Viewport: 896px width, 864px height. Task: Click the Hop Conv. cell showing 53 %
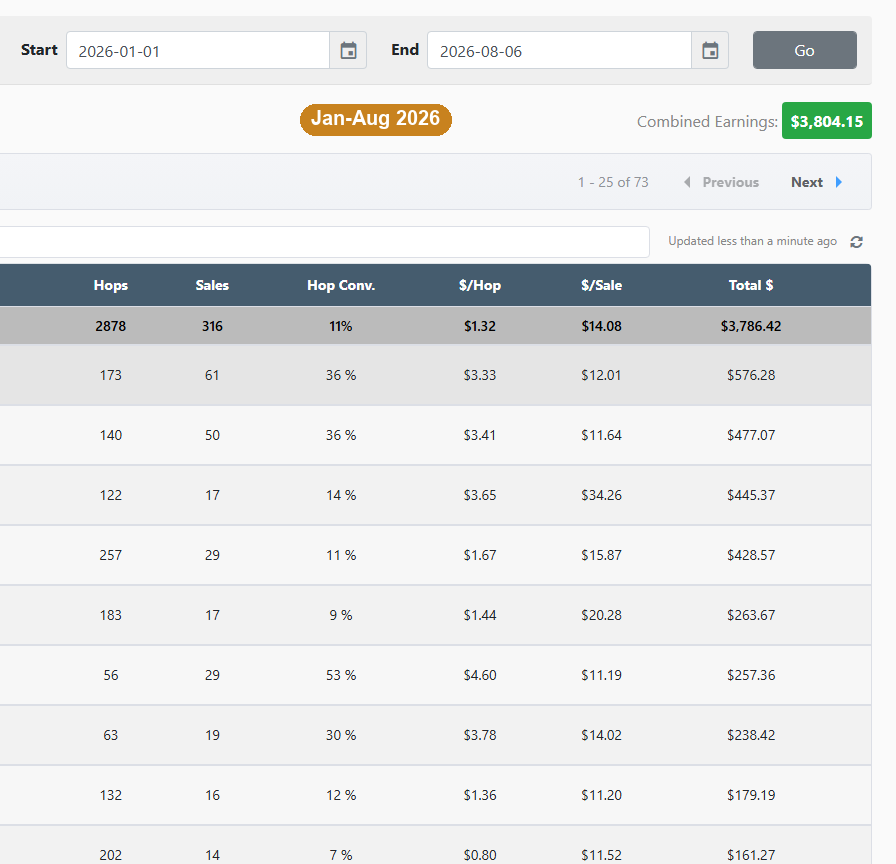pos(341,675)
